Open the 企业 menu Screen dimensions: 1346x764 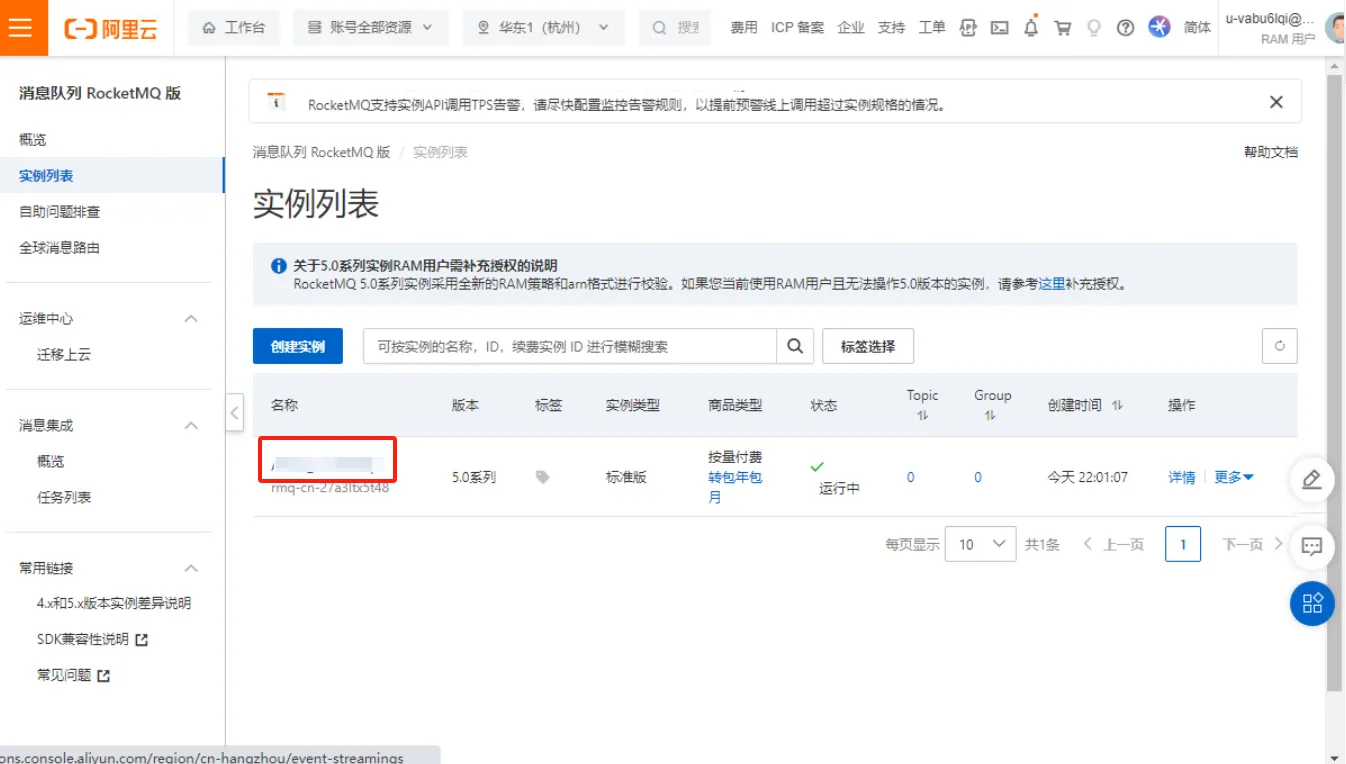click(851, 28)
